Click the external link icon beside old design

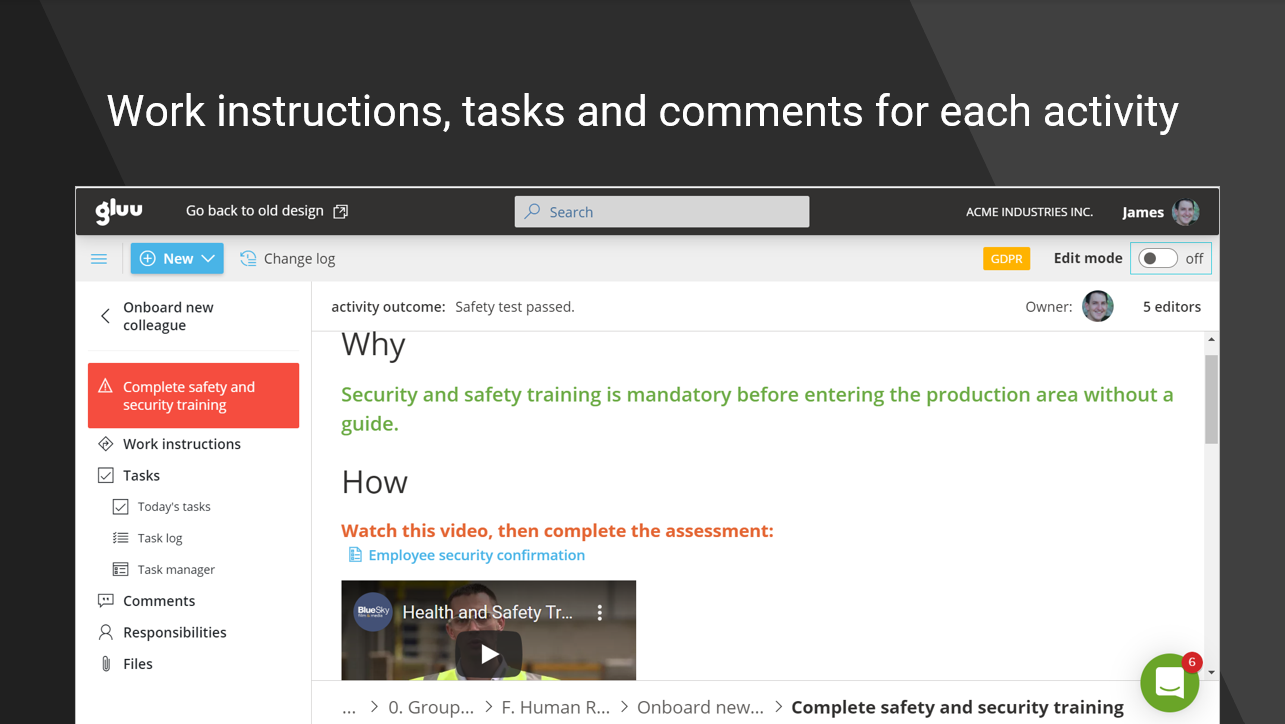point(341,211)
